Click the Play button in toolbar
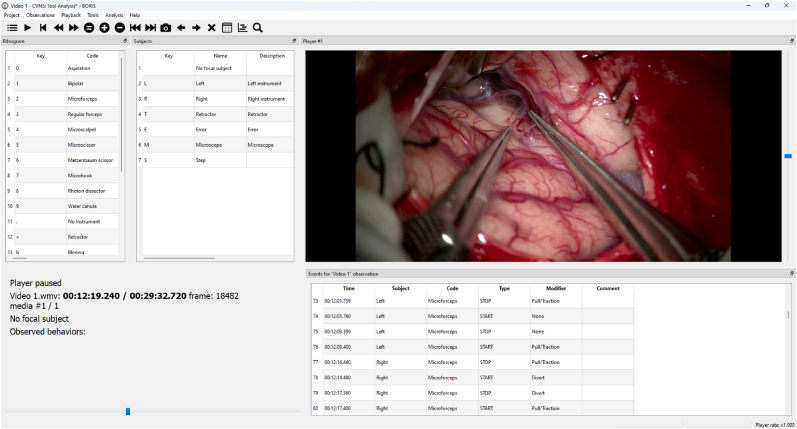Image resolution: width=797 pixels, height=429 pixels. pos(27,28)
